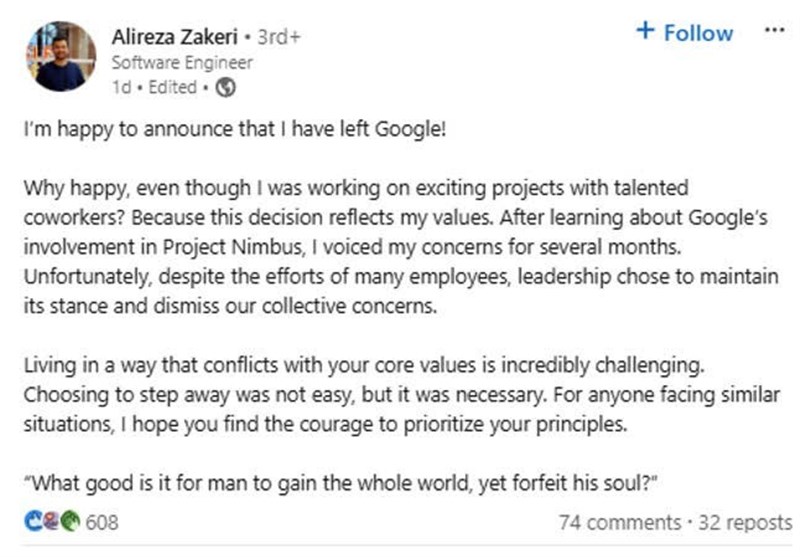Click the 3rd+ connection degree badge
Image resolution: width=800 pixels, height=557 pixels.
280,38
